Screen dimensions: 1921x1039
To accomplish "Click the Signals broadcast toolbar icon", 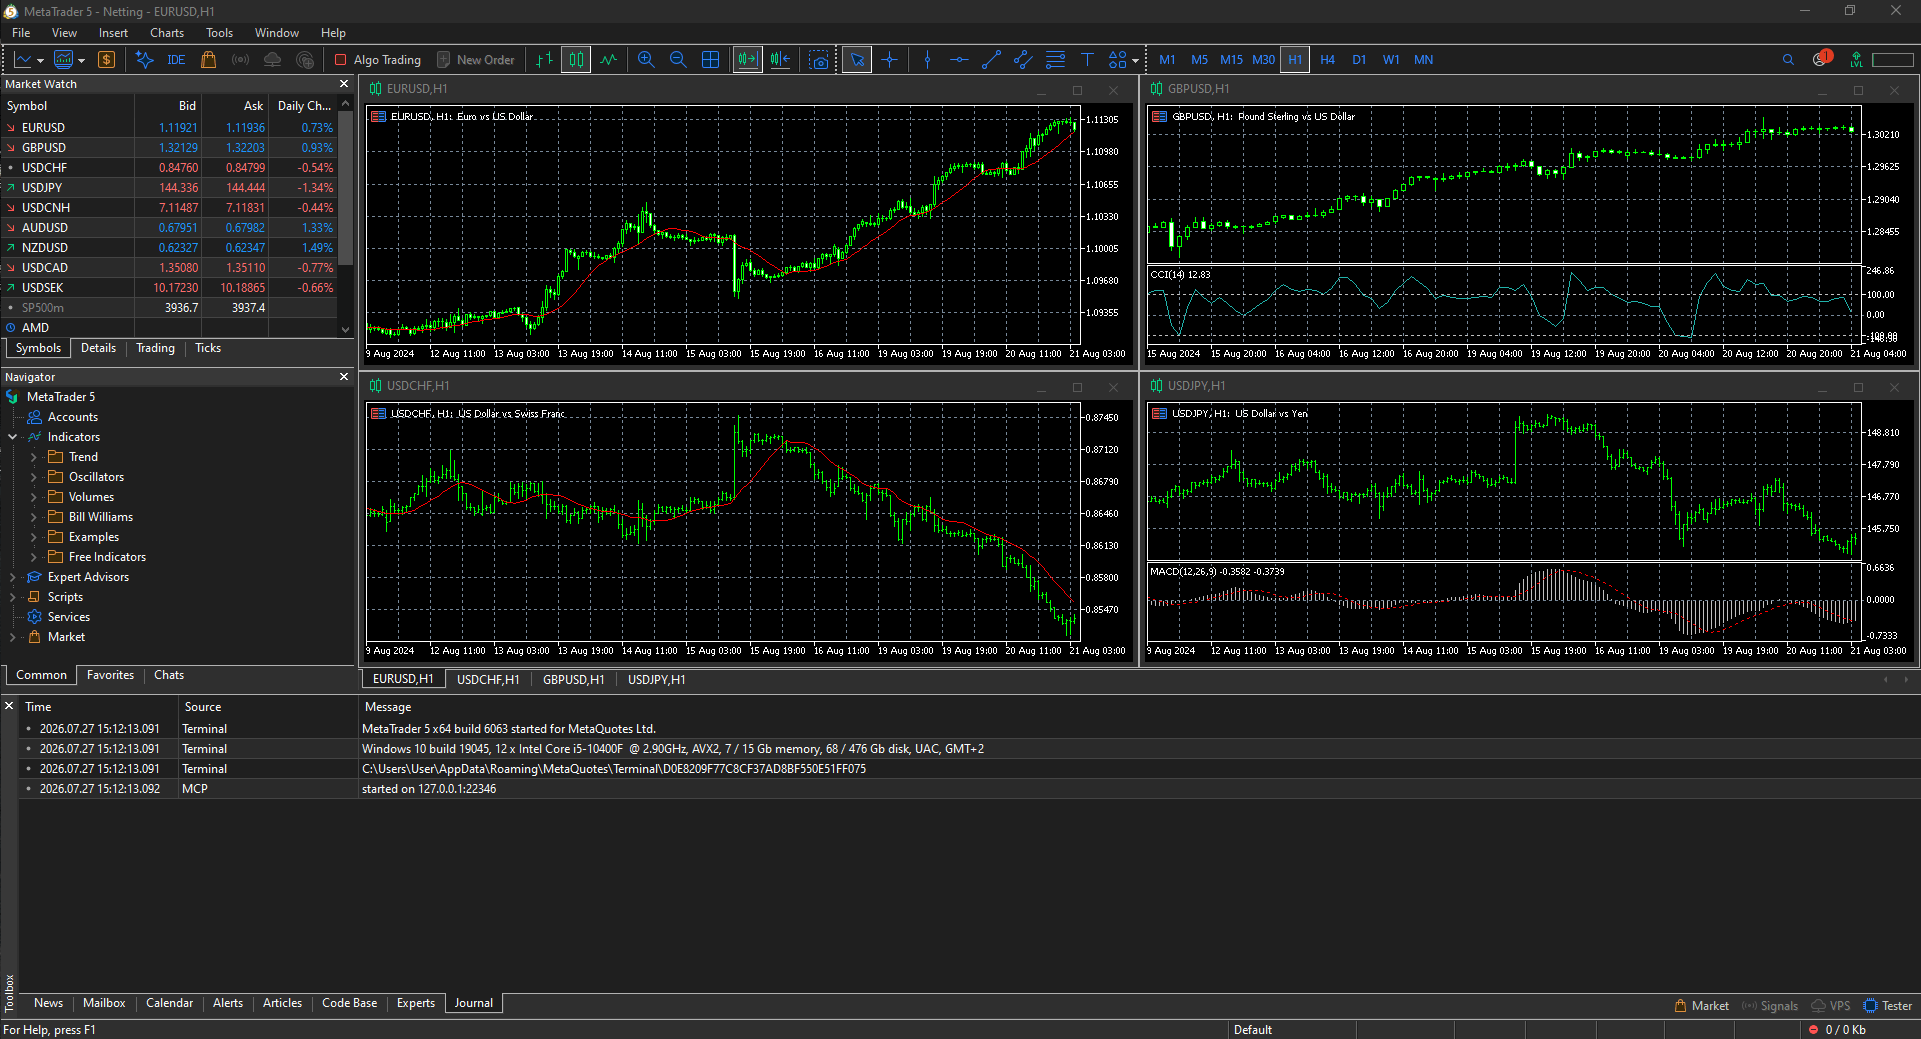I will pyautogui.click(x=240, y=60).
